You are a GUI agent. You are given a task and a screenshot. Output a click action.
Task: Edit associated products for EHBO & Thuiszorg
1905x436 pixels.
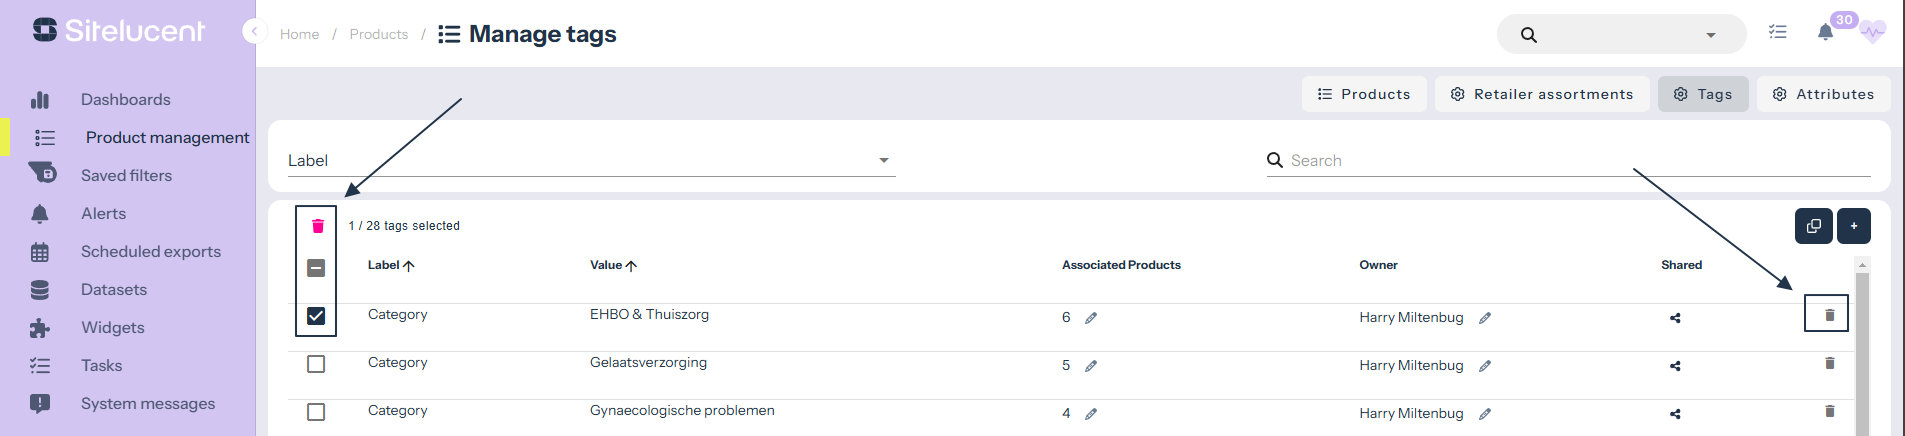point(1091,318)
